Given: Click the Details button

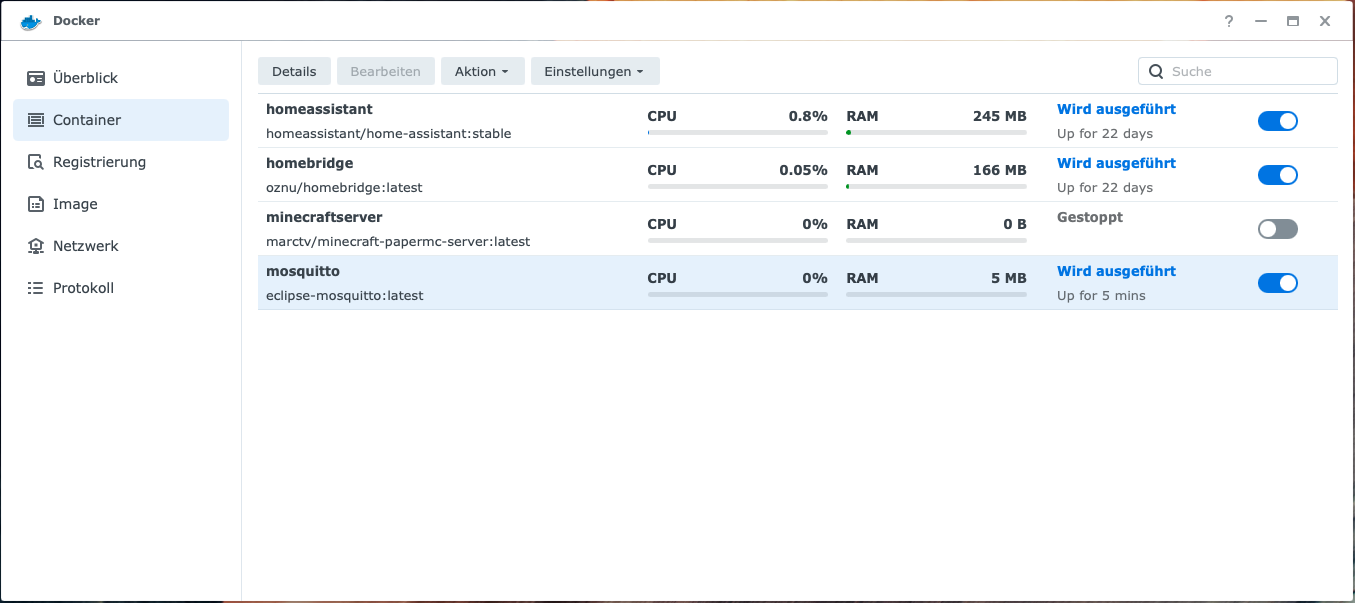Looking at the screenshot, I should 294,71.
